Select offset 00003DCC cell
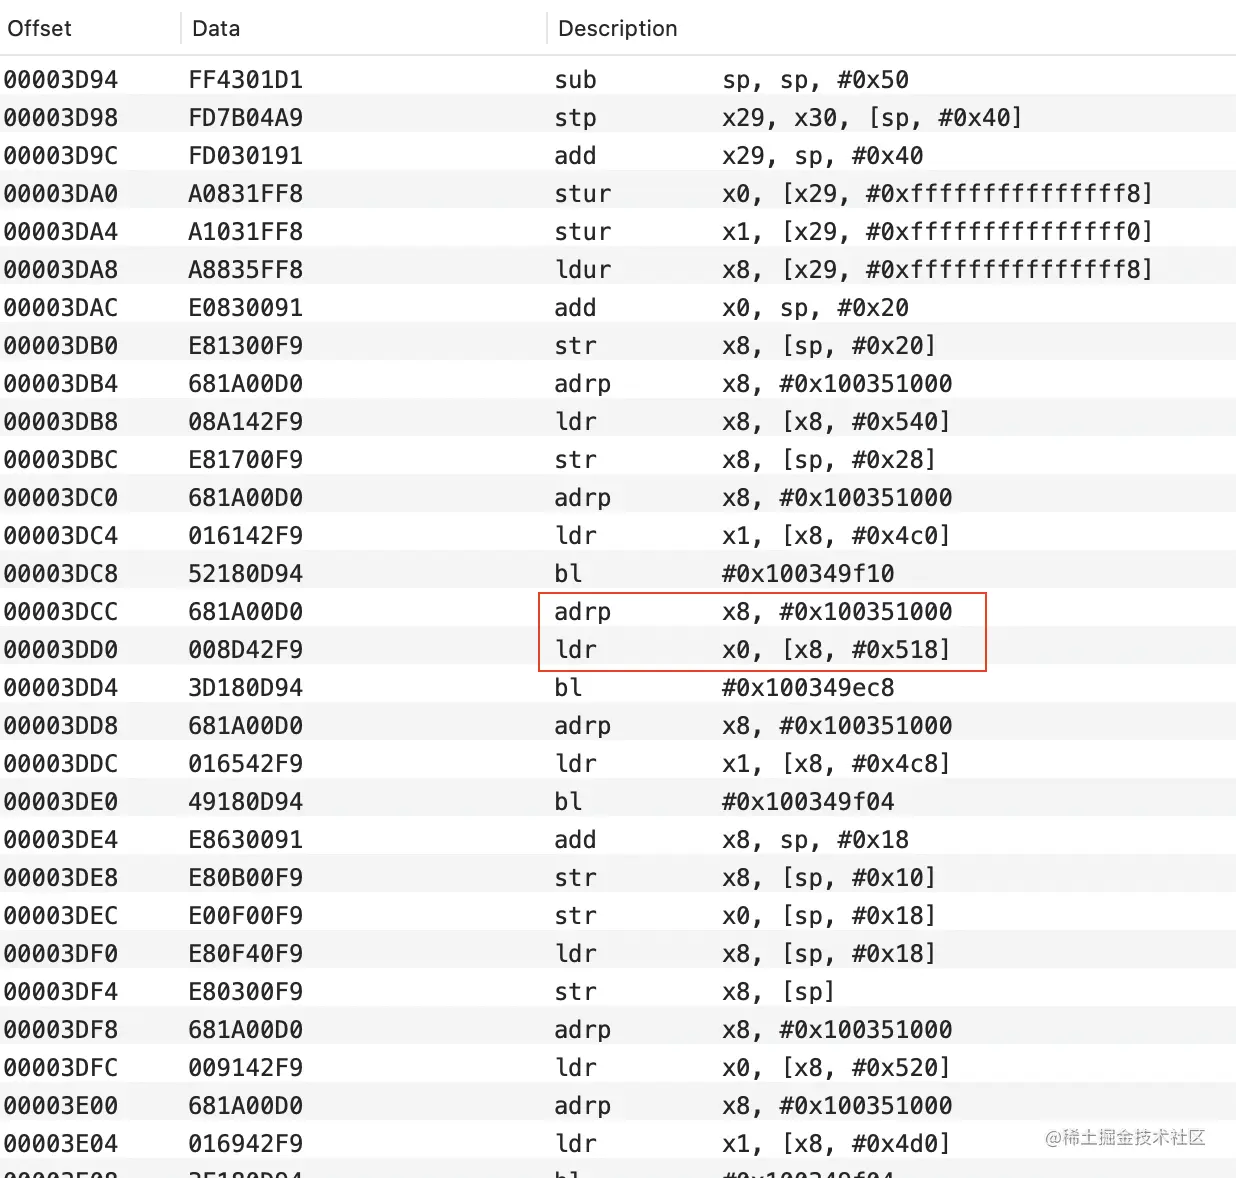Screen dimensions: 1236x1178 61,612
